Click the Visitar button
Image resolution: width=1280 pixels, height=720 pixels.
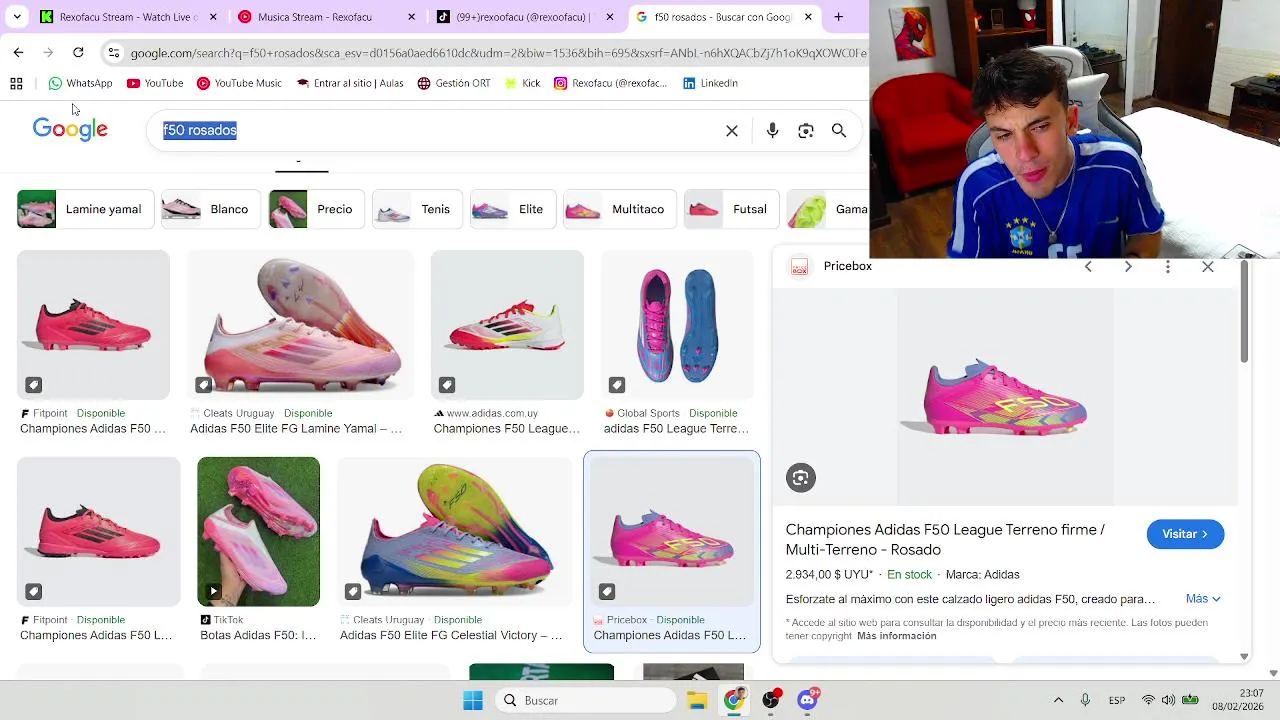pos(1185,534)
